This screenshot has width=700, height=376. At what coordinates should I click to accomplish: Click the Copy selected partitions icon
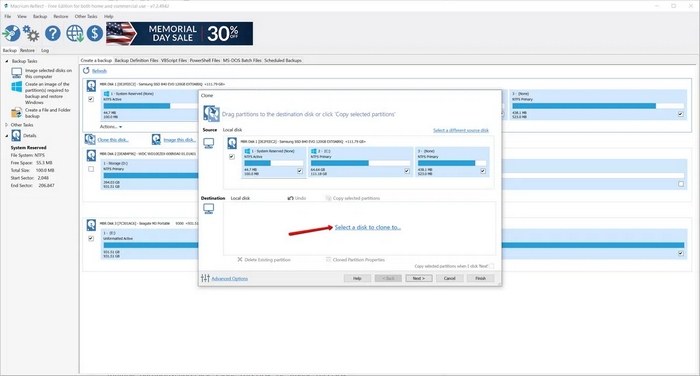(329, 198)
